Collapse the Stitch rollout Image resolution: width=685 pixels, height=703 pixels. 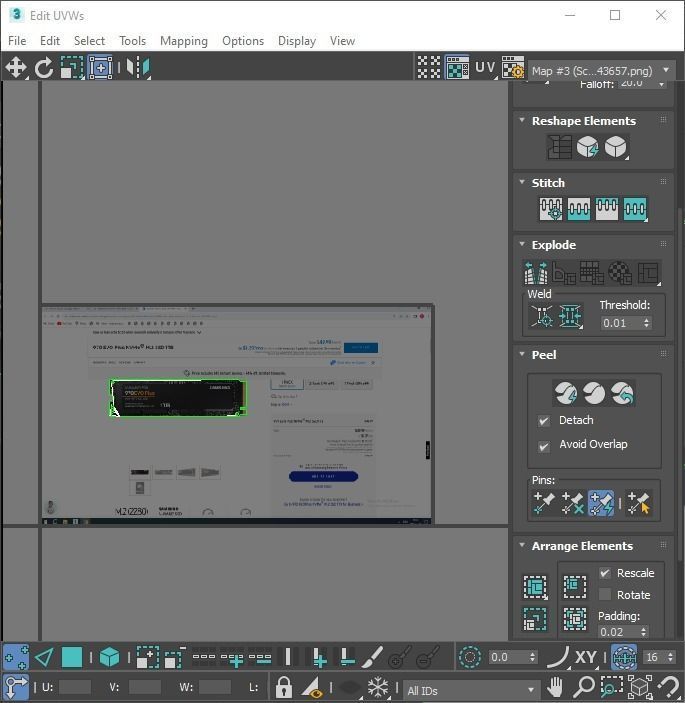click(x=522, y=182)
